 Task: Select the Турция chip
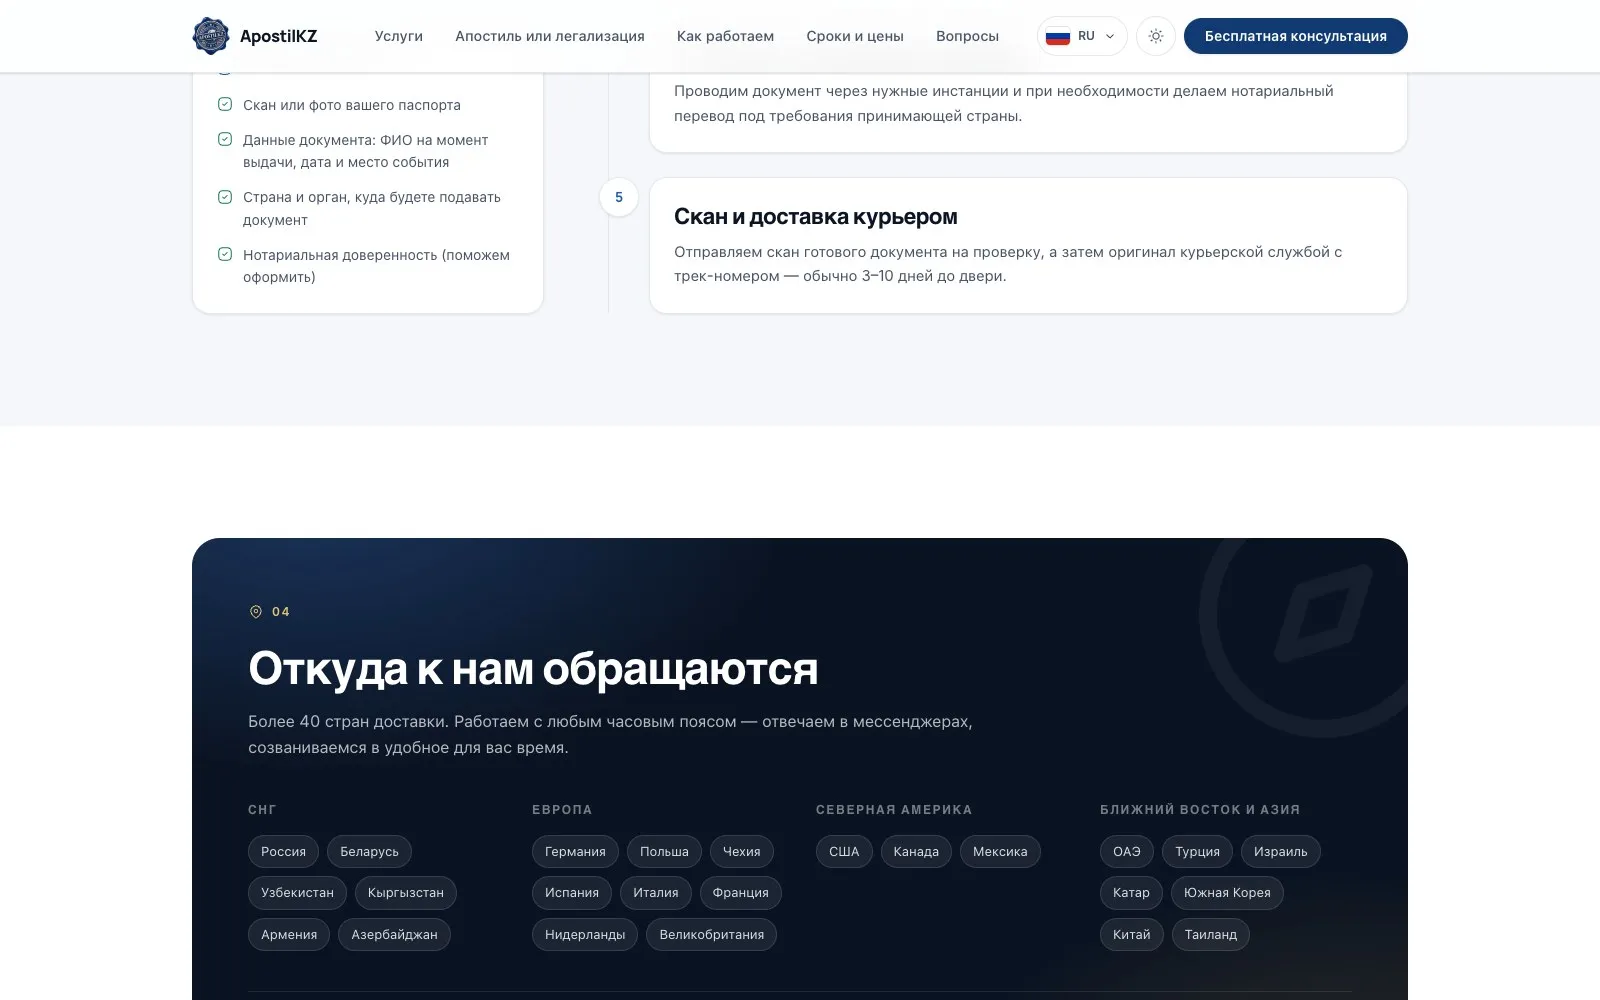tap(1197, 851)
